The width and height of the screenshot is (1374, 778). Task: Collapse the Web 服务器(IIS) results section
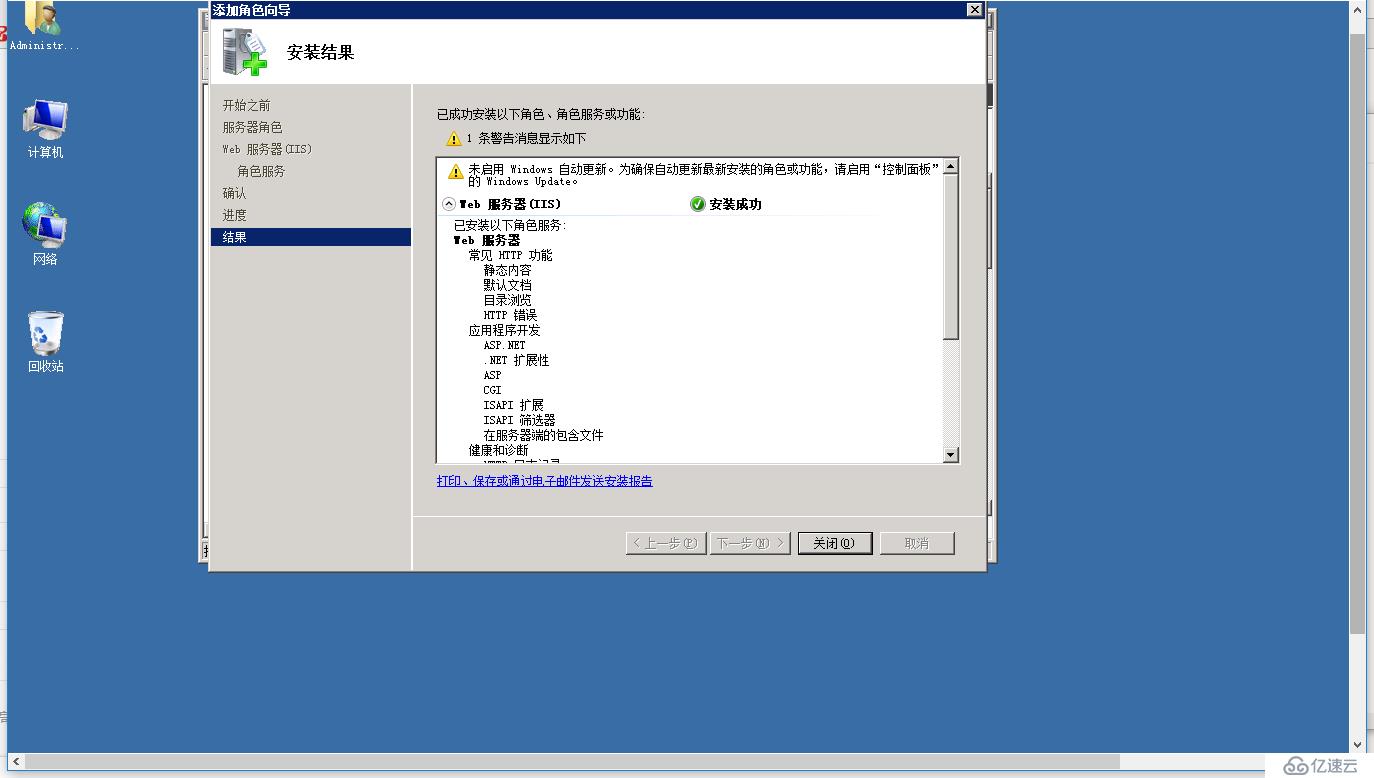(x=449, y=204)
